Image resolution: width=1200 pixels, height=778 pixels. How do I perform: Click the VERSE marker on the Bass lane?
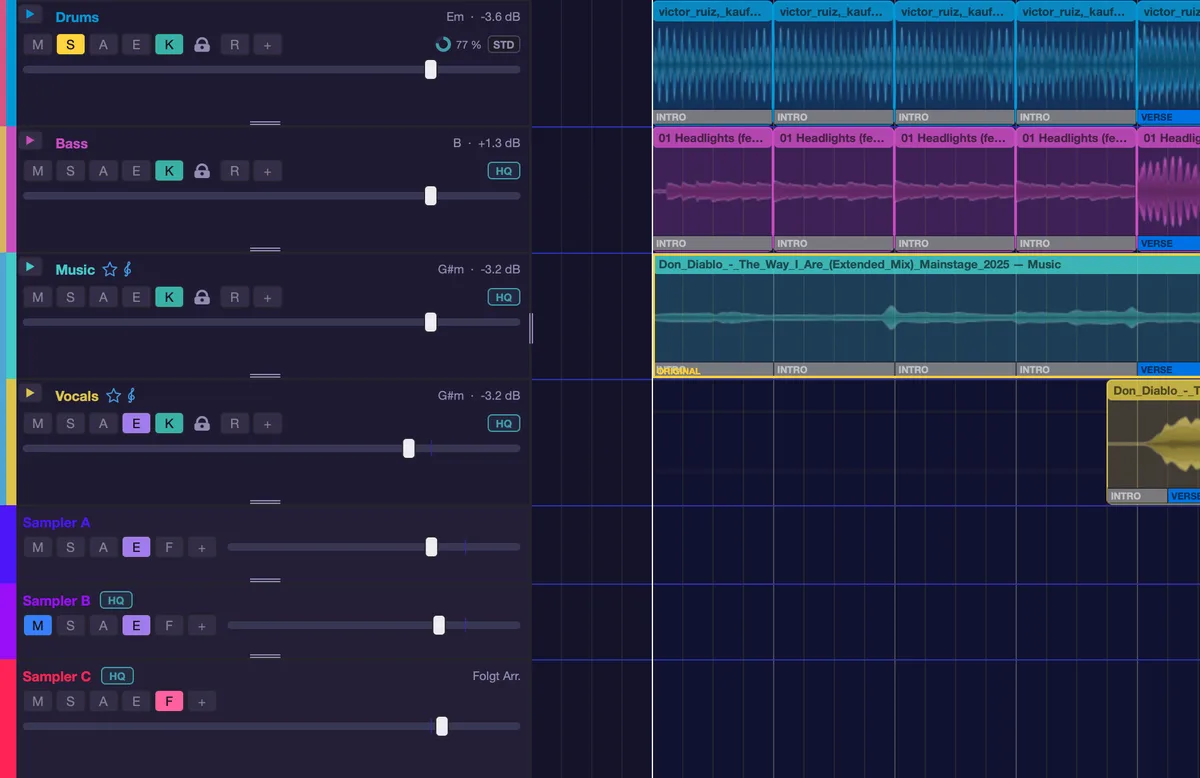(1168, 243)
